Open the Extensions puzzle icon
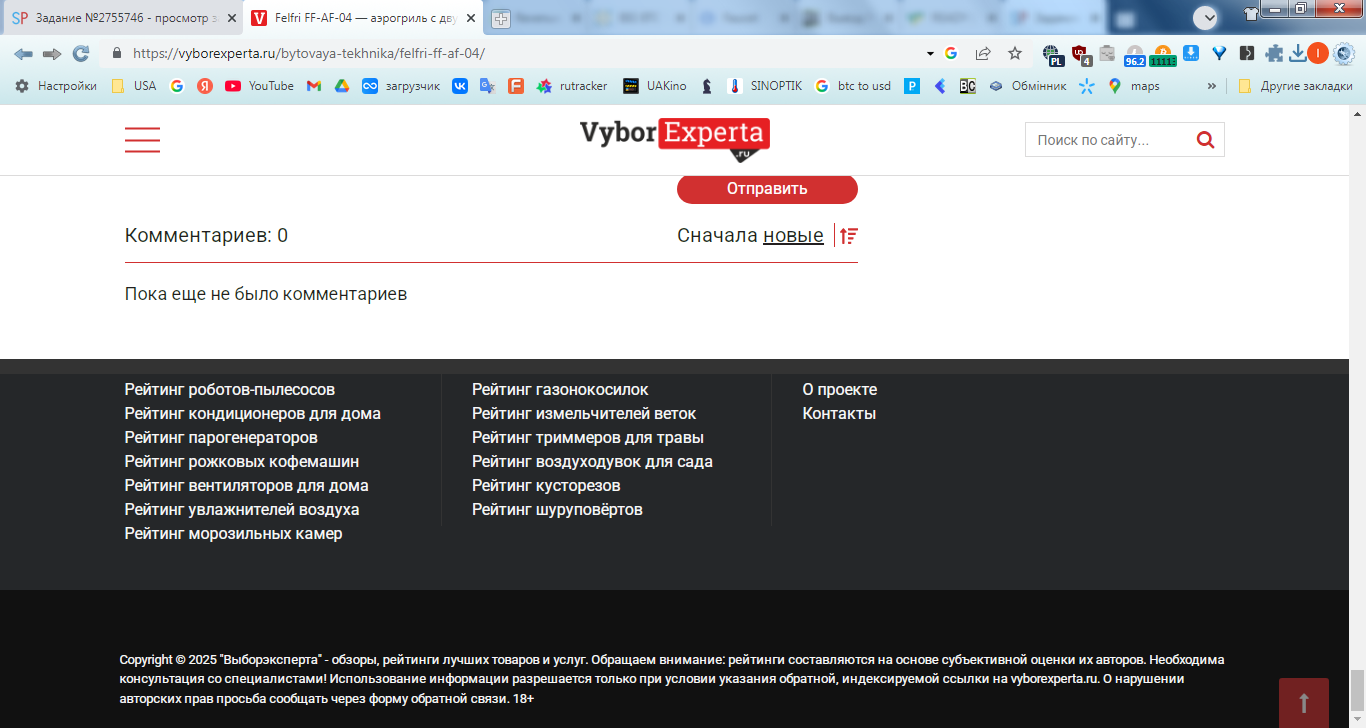 click(1274, 54)
